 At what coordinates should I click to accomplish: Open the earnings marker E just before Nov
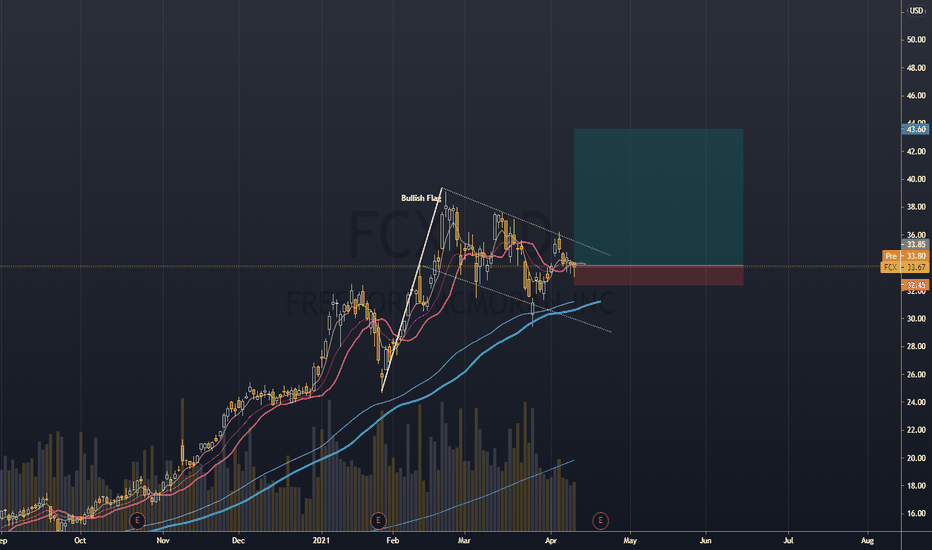[x=137, y=521]
